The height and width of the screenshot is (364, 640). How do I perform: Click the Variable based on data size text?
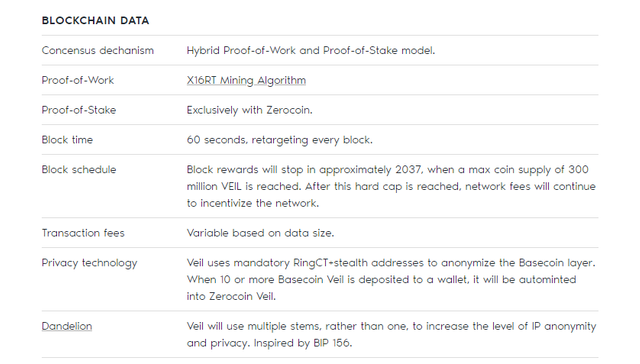[260, 233]
